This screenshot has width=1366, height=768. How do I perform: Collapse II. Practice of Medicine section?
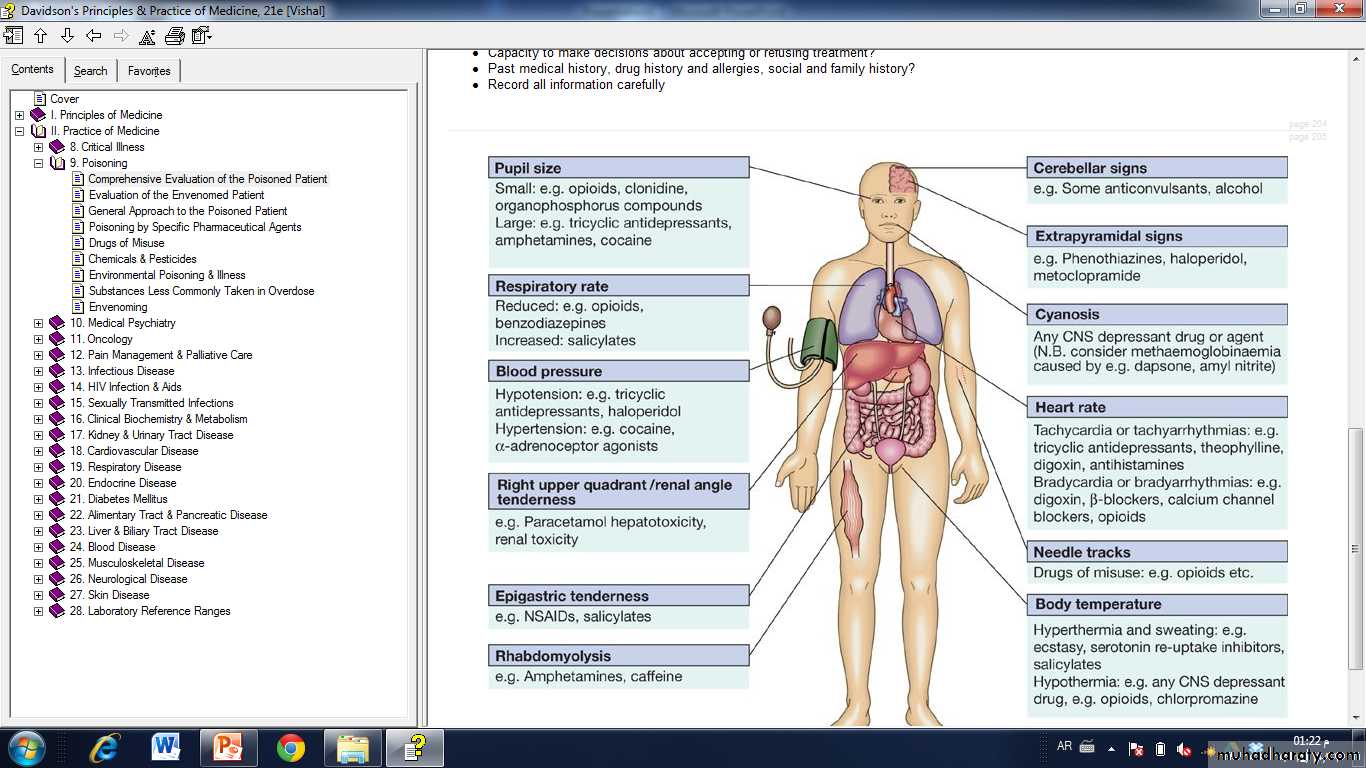pyautogui.click(x=20, y=131)
